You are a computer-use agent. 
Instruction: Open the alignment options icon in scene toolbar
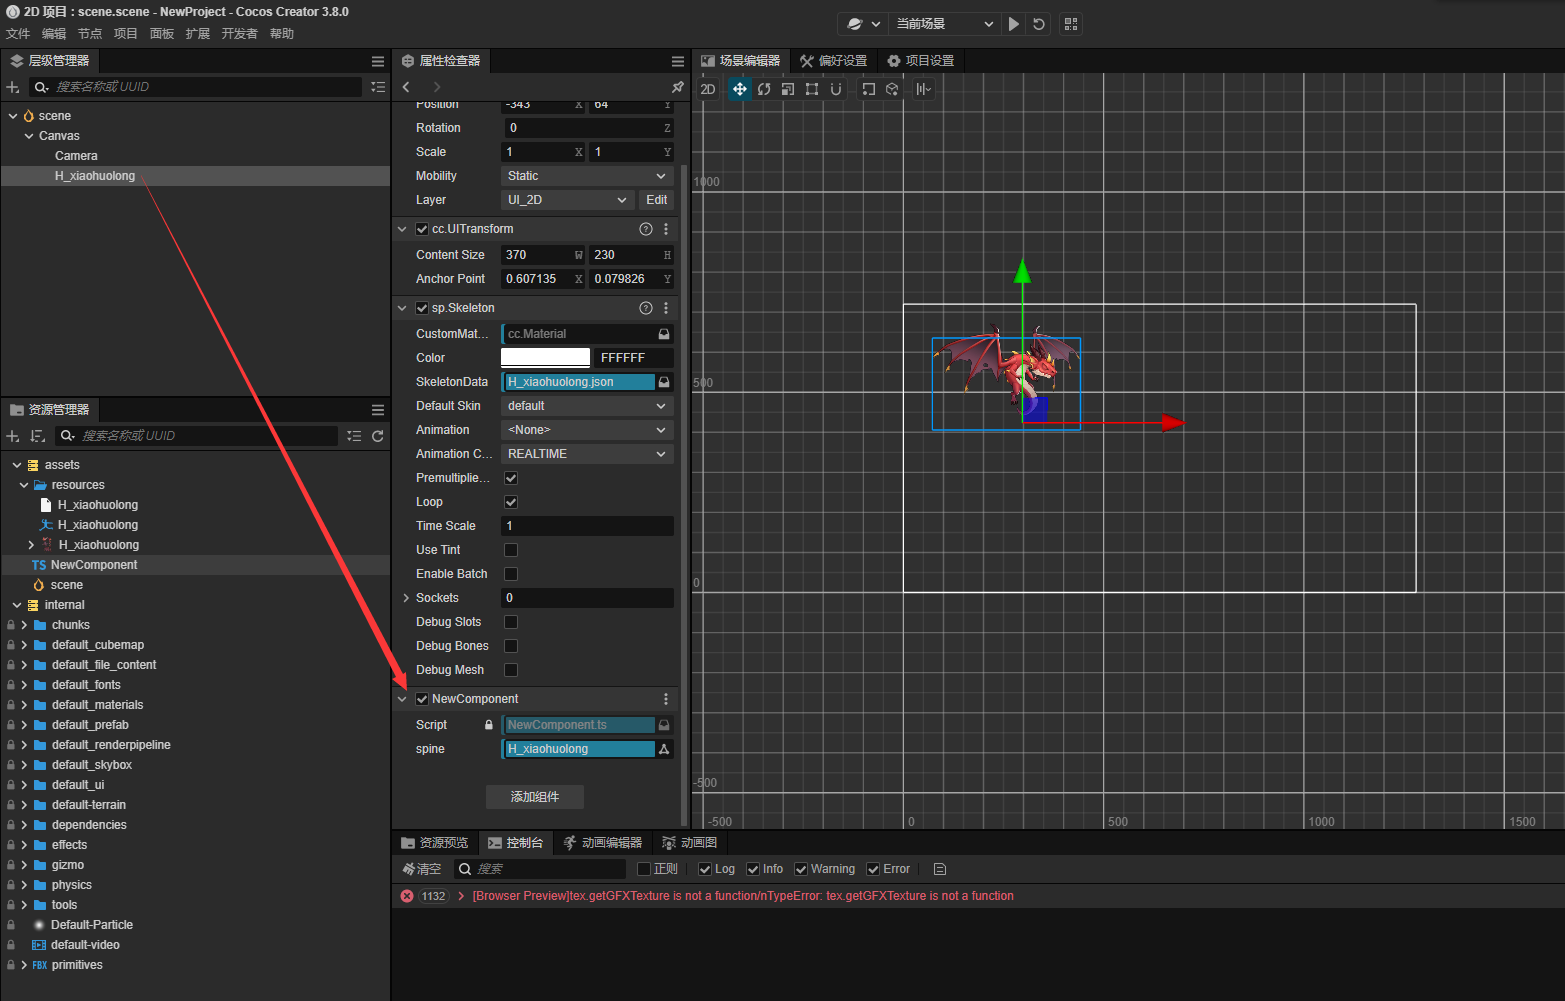click(x=923, y=89)
